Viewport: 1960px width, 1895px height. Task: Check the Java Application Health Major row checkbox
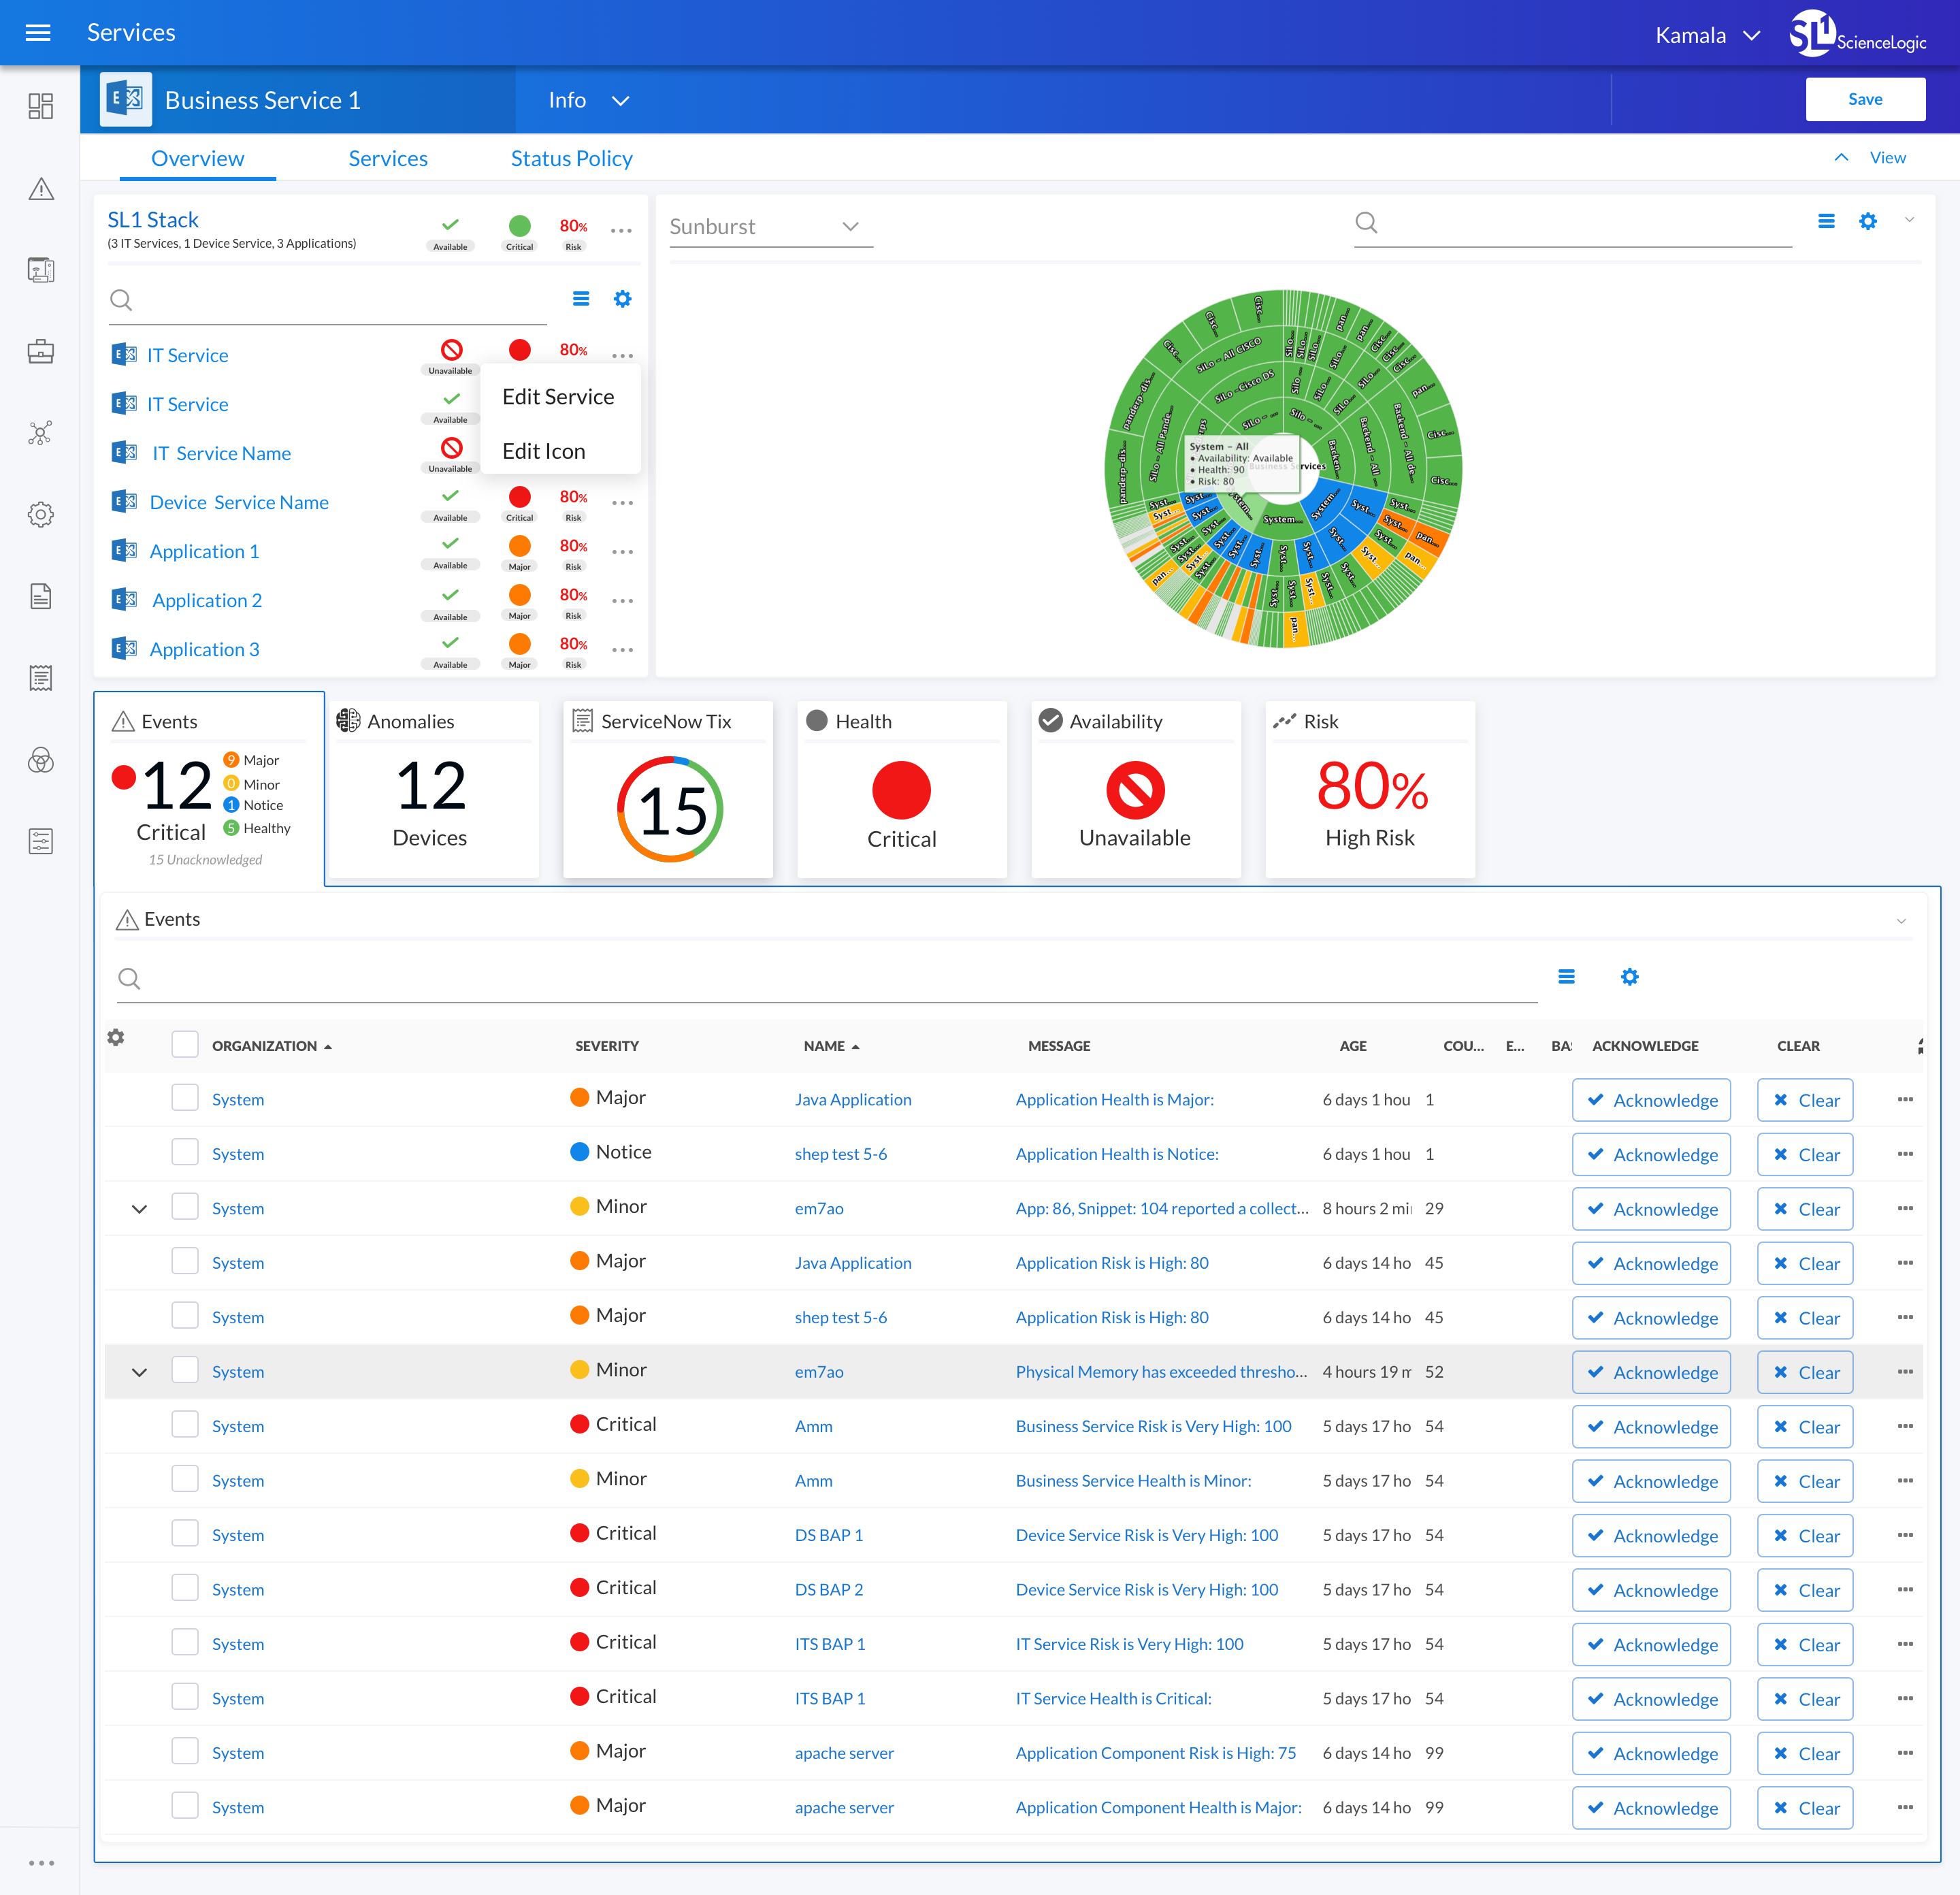185,1098
